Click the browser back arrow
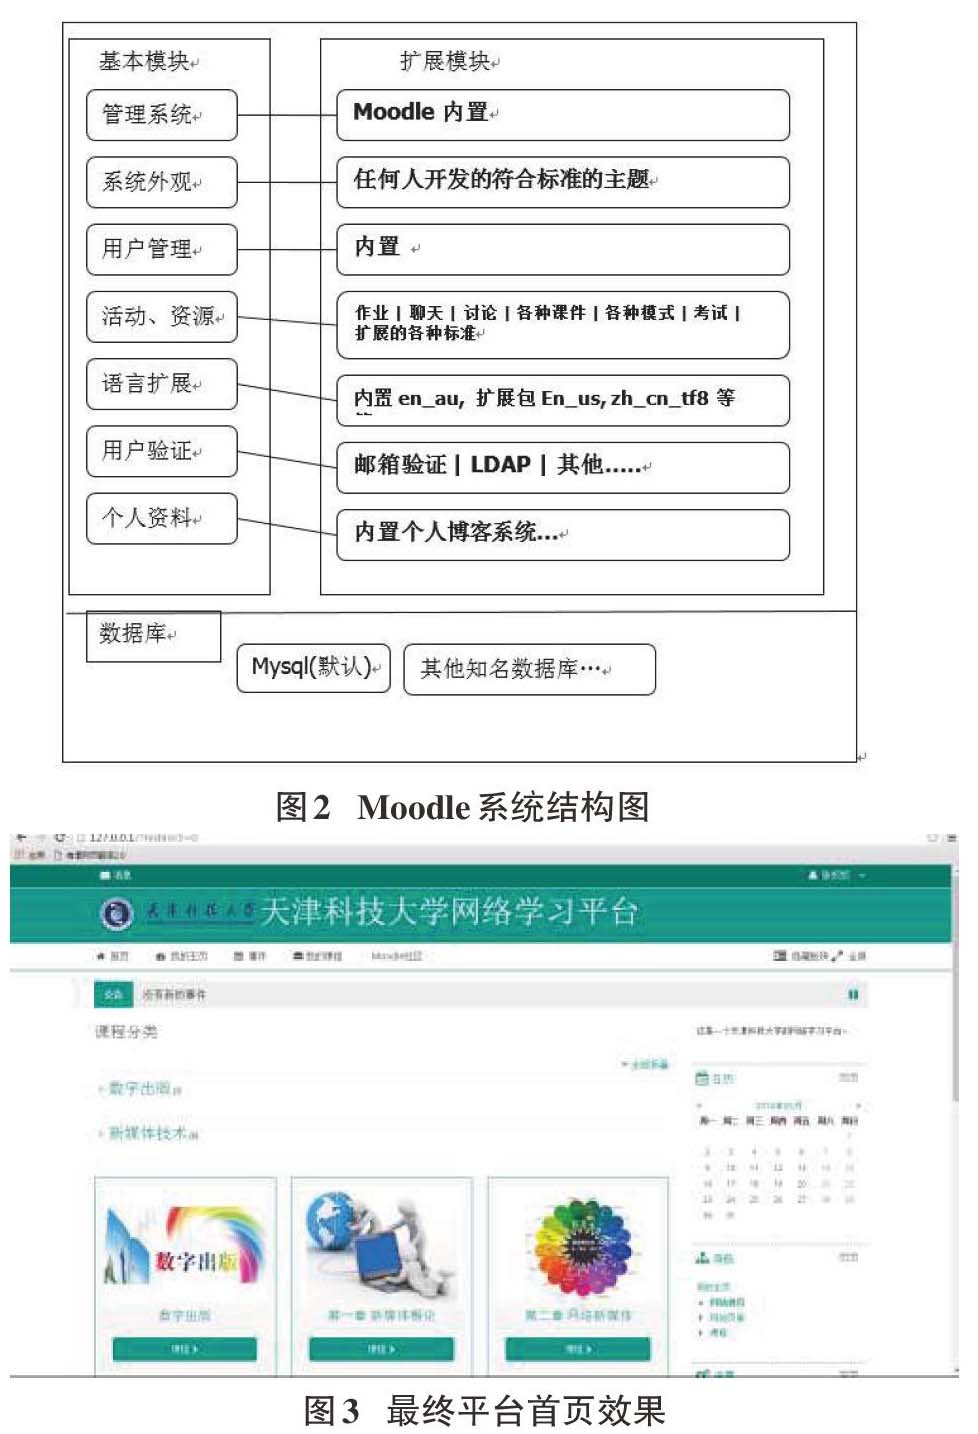This screenshot has width=978, height=1434. [20, 837]
